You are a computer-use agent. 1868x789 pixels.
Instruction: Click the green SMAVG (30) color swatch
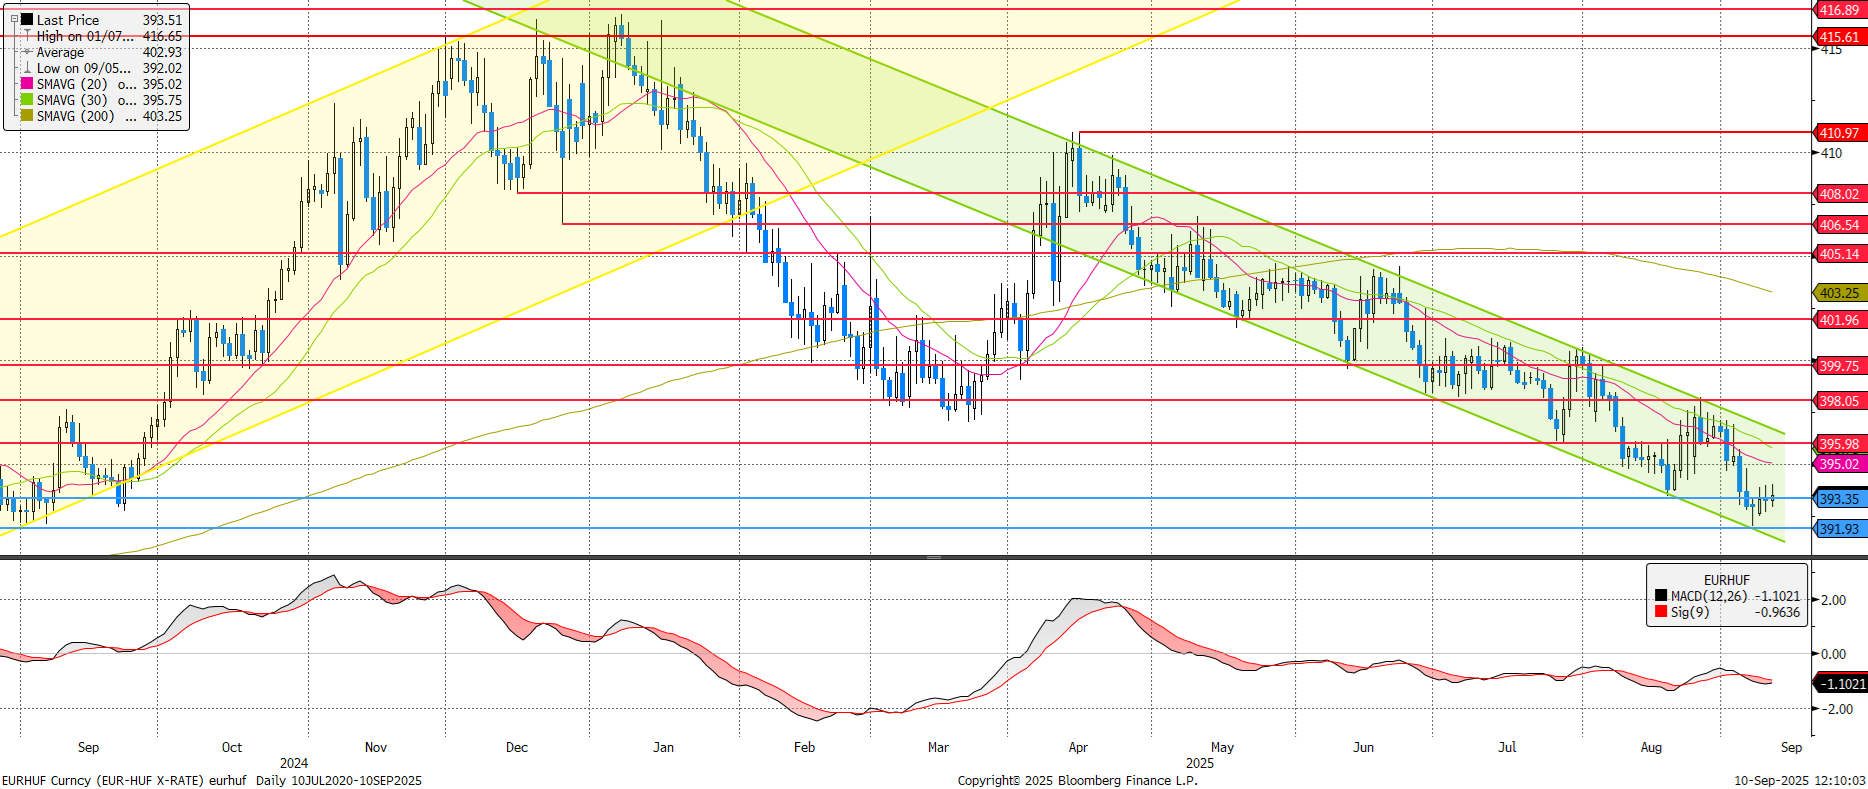(x=27, y=100)
